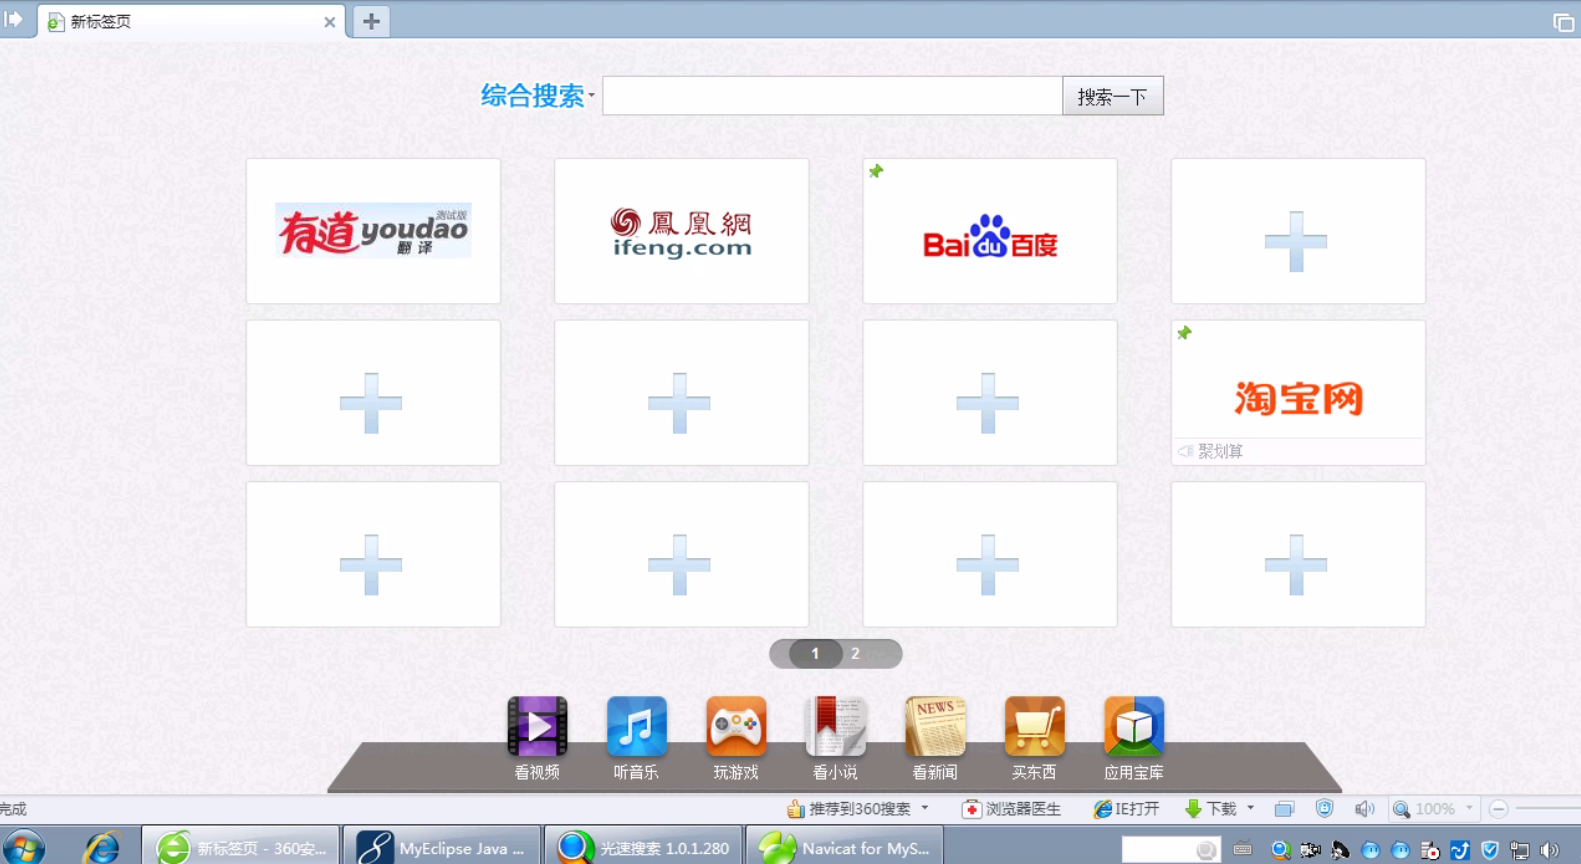This screenshot has height=864, width=1581.
Task: Open the 鳳凰網 ifeng.com tile
Action: click(x=681, y=231)
